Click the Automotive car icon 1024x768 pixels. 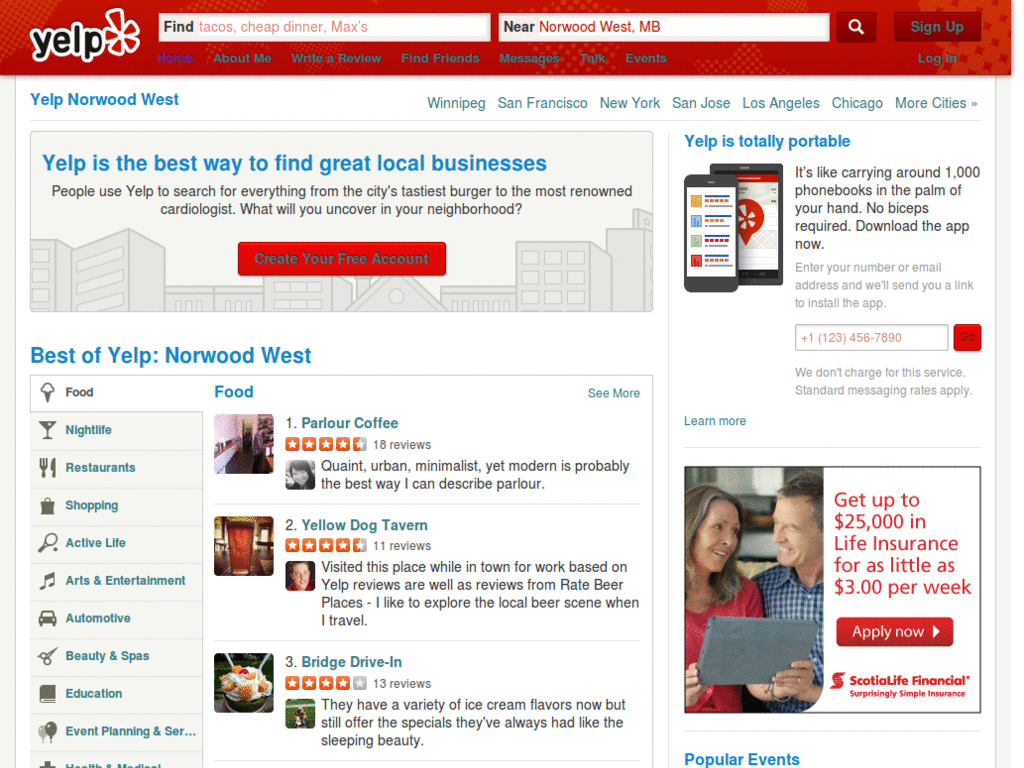click(x=46, y=619)
